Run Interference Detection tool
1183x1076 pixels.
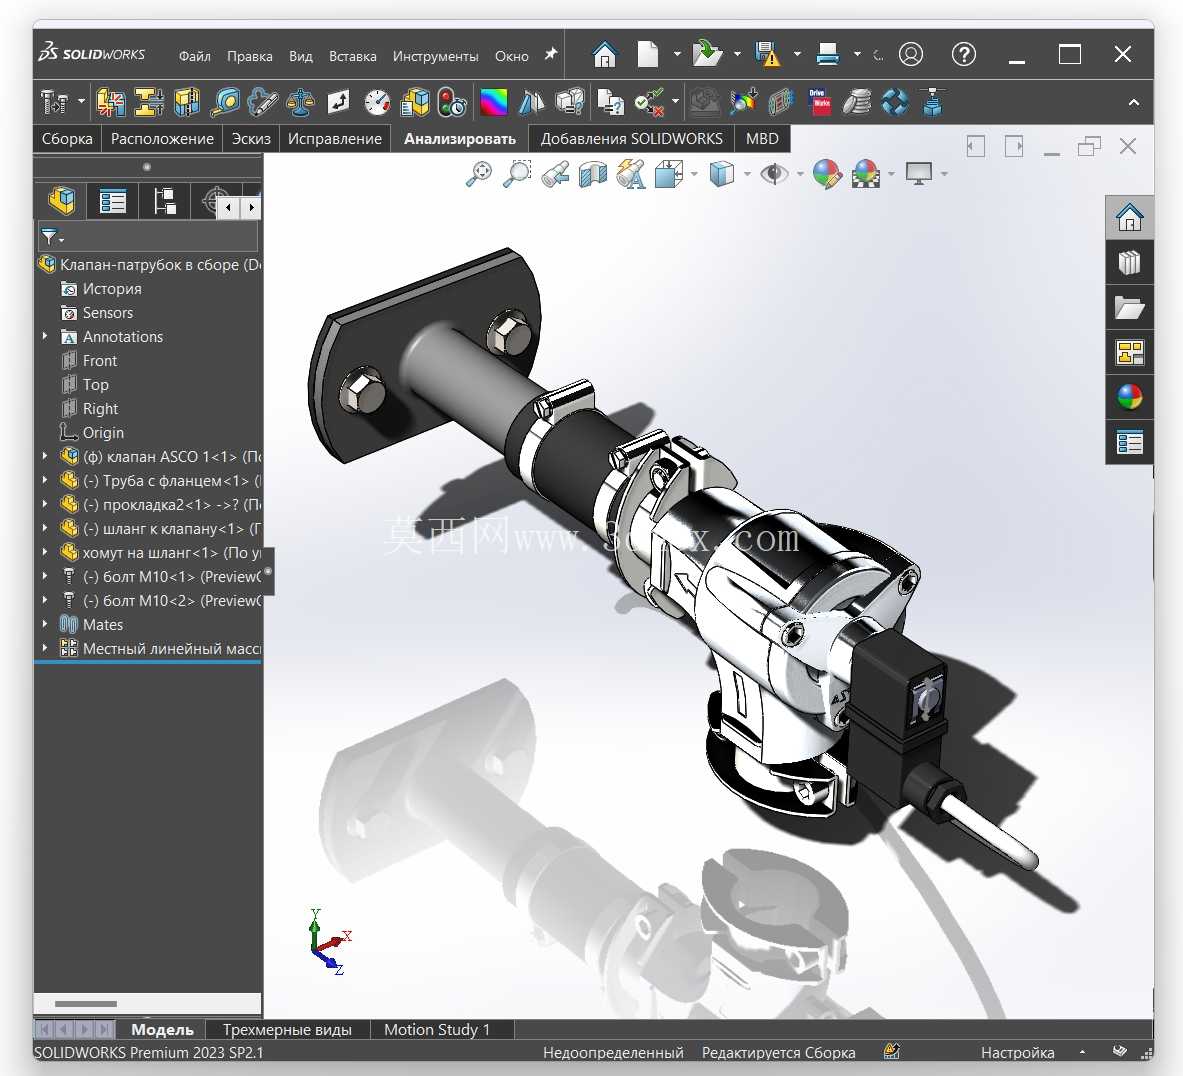[x=111, y=102]
